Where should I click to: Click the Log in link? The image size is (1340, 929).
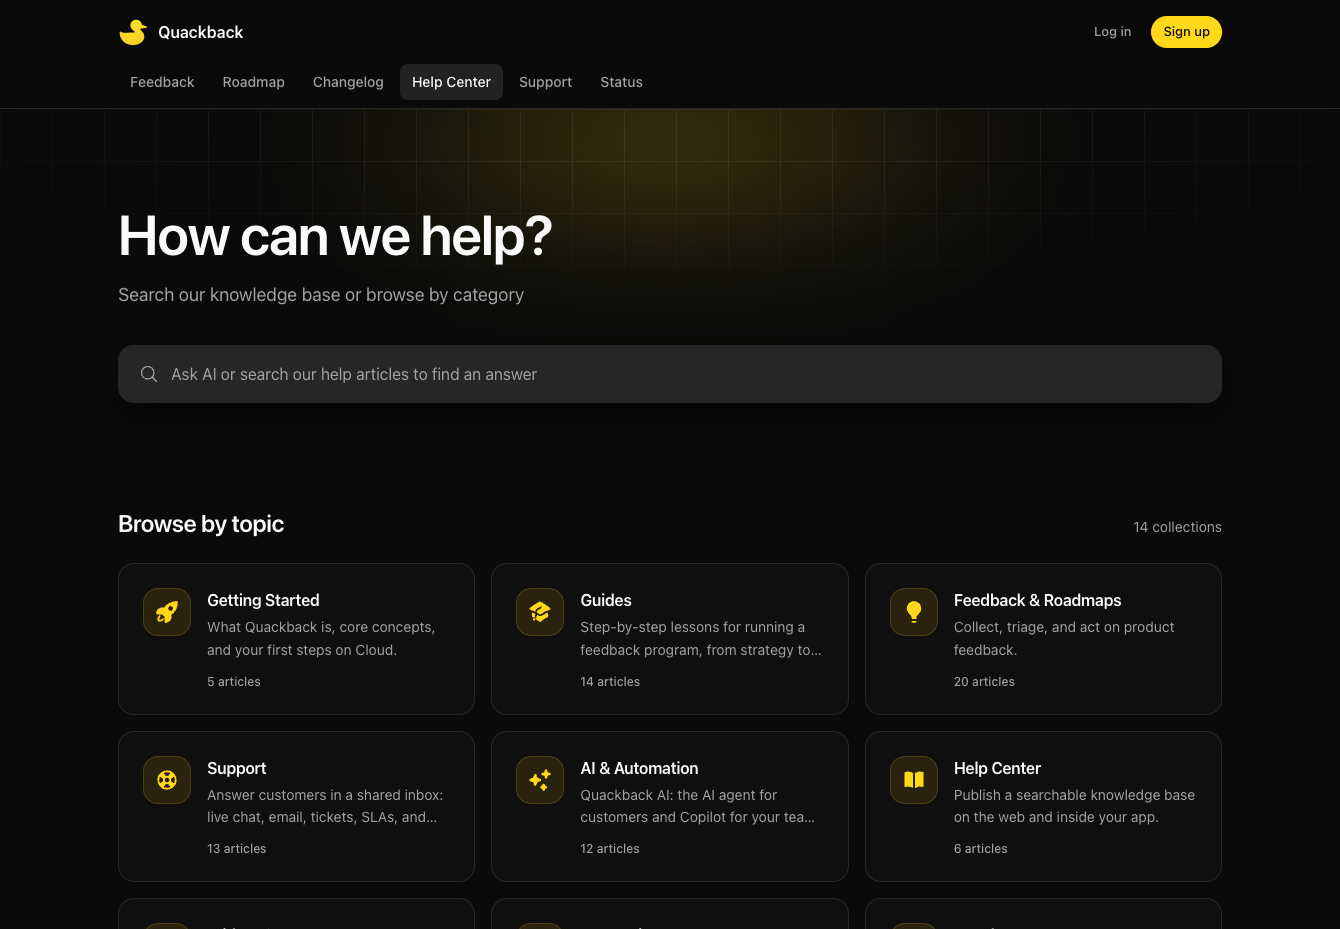pyautogui.click(x=1112, y=32)
